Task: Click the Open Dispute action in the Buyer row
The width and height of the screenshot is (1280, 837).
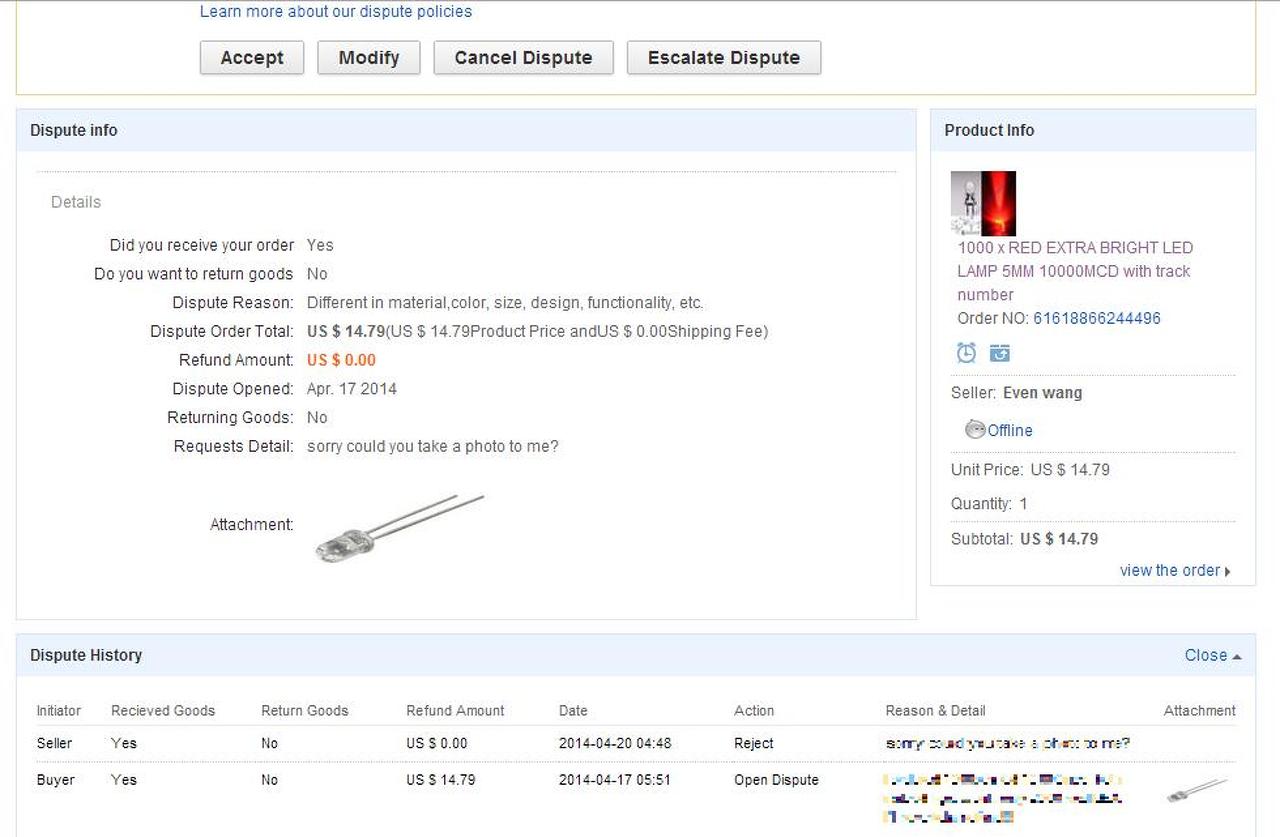Action: pos(776,780)
